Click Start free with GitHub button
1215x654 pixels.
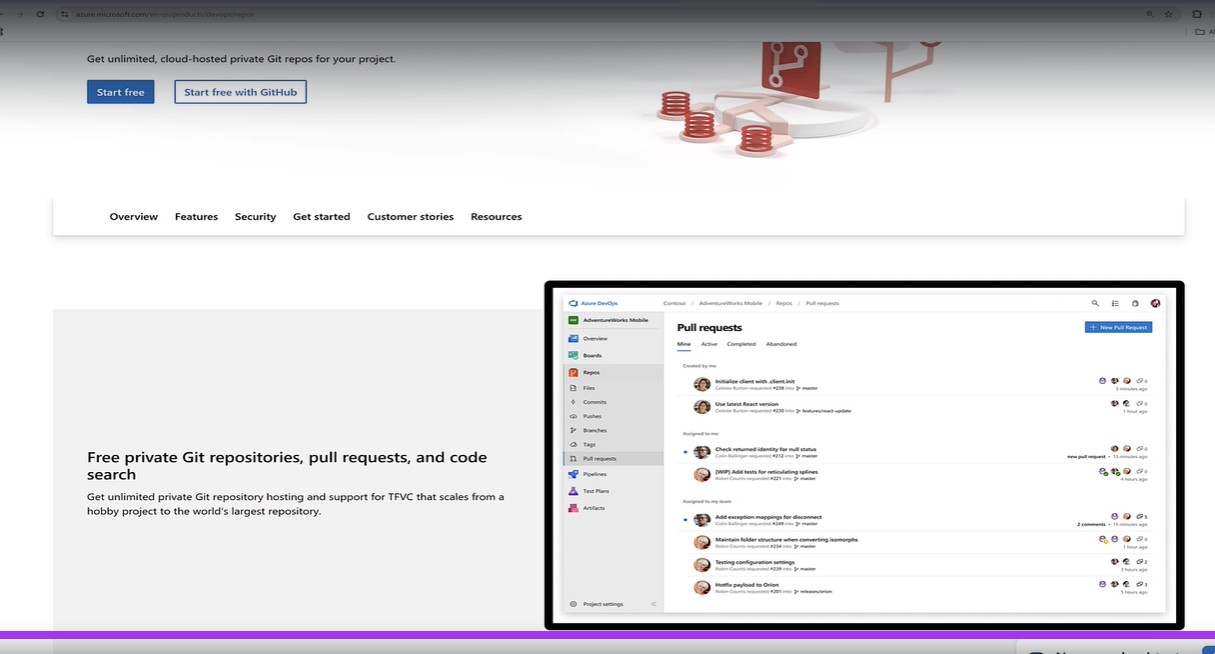point(240,92)
